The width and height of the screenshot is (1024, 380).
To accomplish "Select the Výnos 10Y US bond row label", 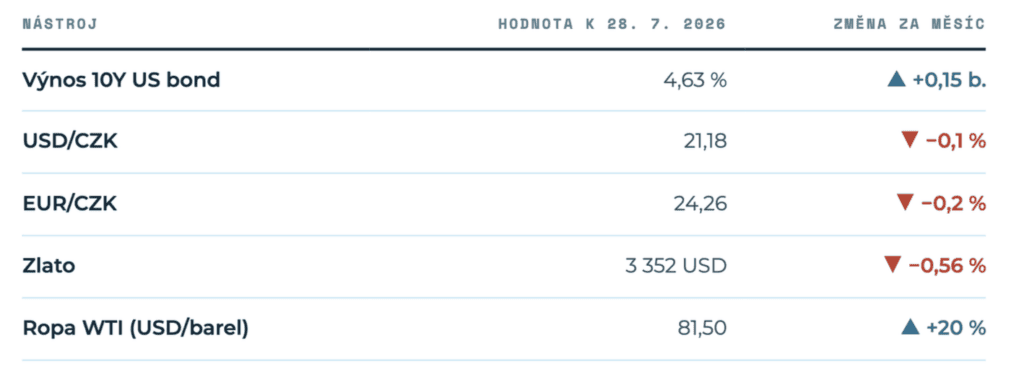I will (121, 80).
